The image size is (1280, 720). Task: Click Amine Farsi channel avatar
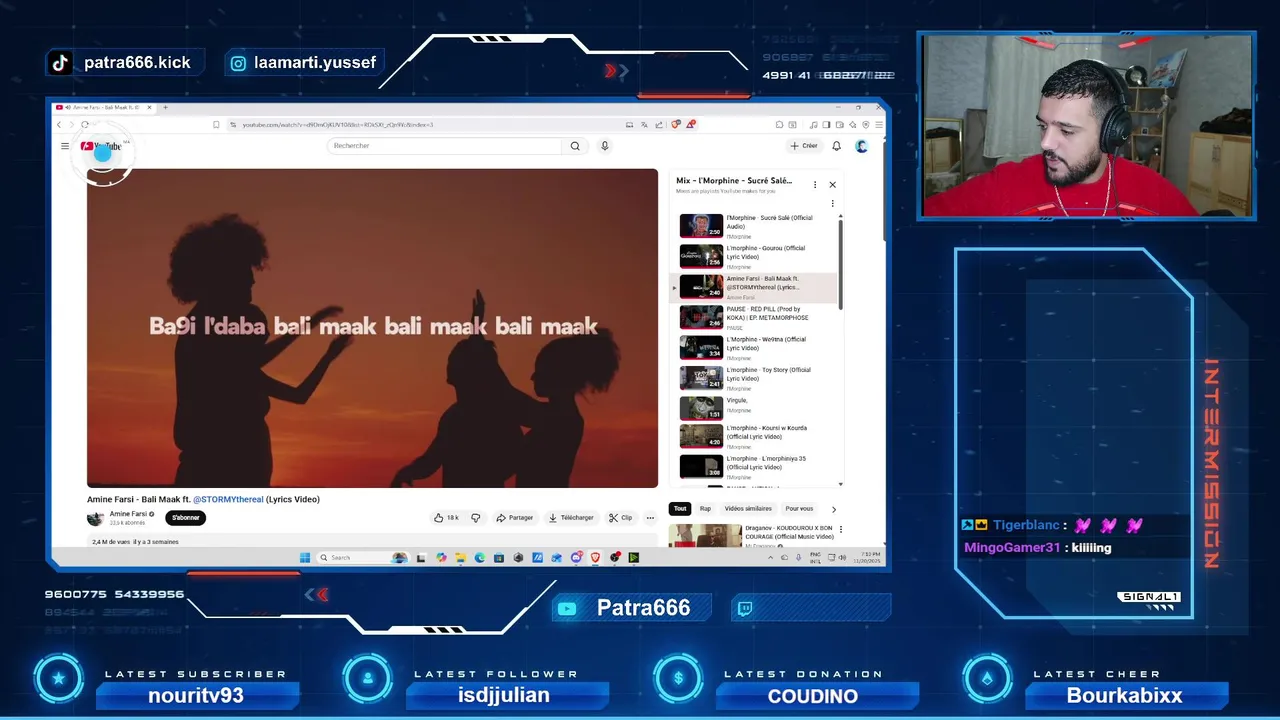(95, 518)
